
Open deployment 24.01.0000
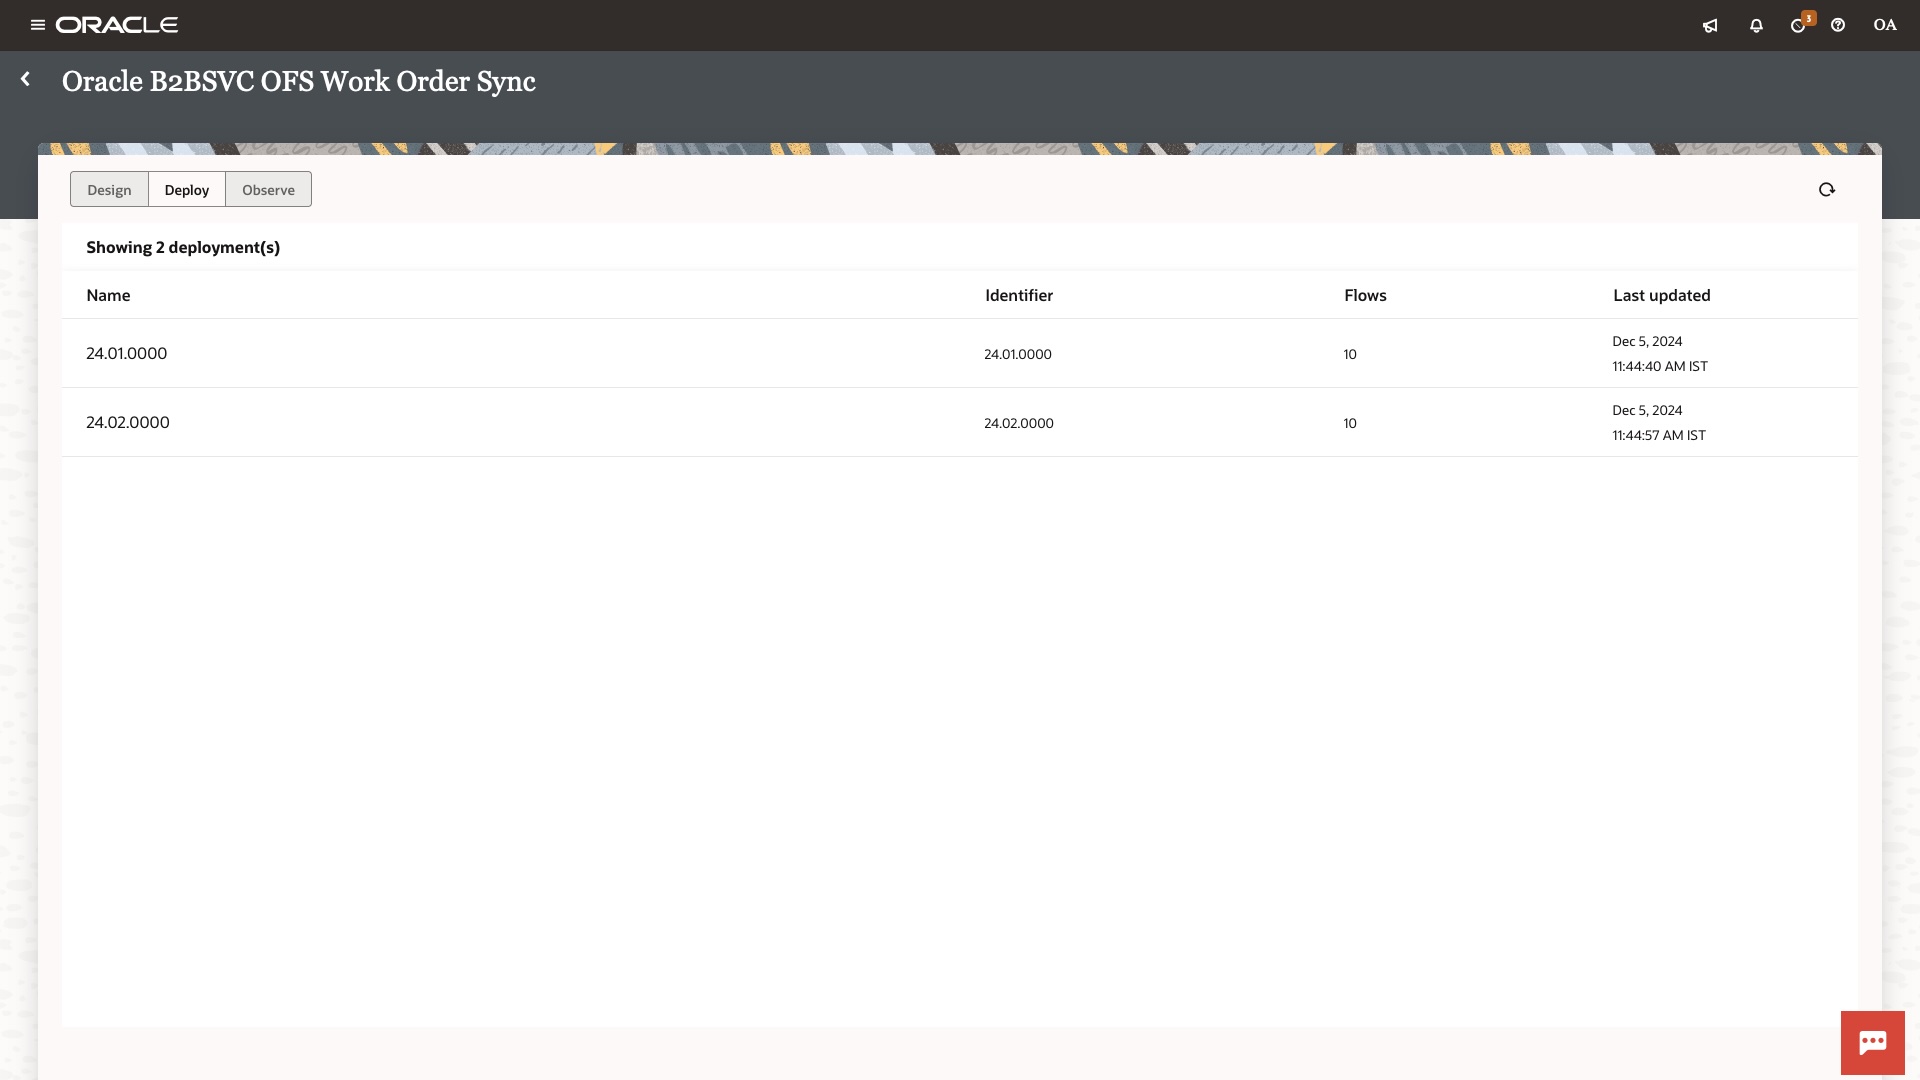point(126,353)
